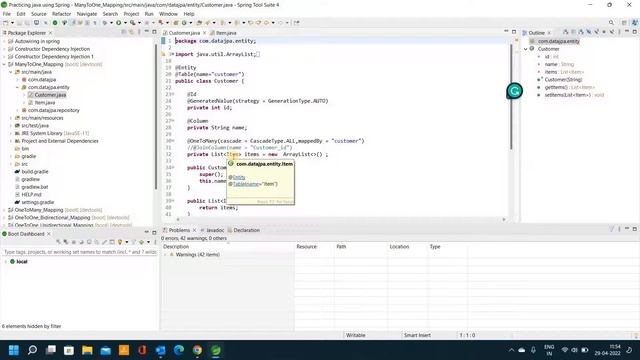The width and height of the screenshot is (640, 360).
Task: Open the Run menu
Action: click(149, 14)
